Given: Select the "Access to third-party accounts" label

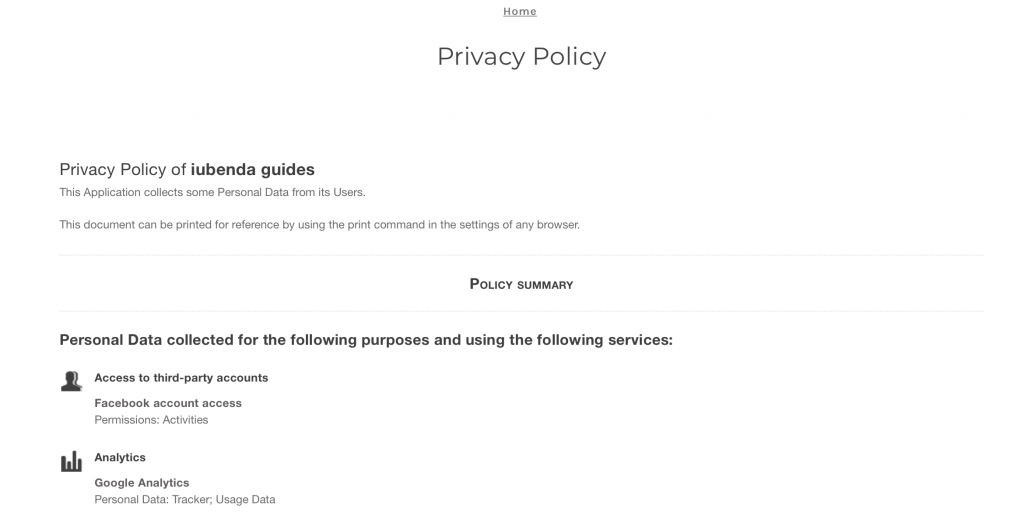Looking at the screenshot, I should pos(181,378).
